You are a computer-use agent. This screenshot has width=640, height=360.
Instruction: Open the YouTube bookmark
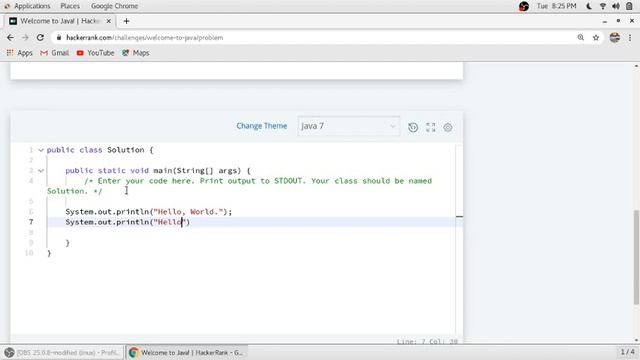(96, 53)
